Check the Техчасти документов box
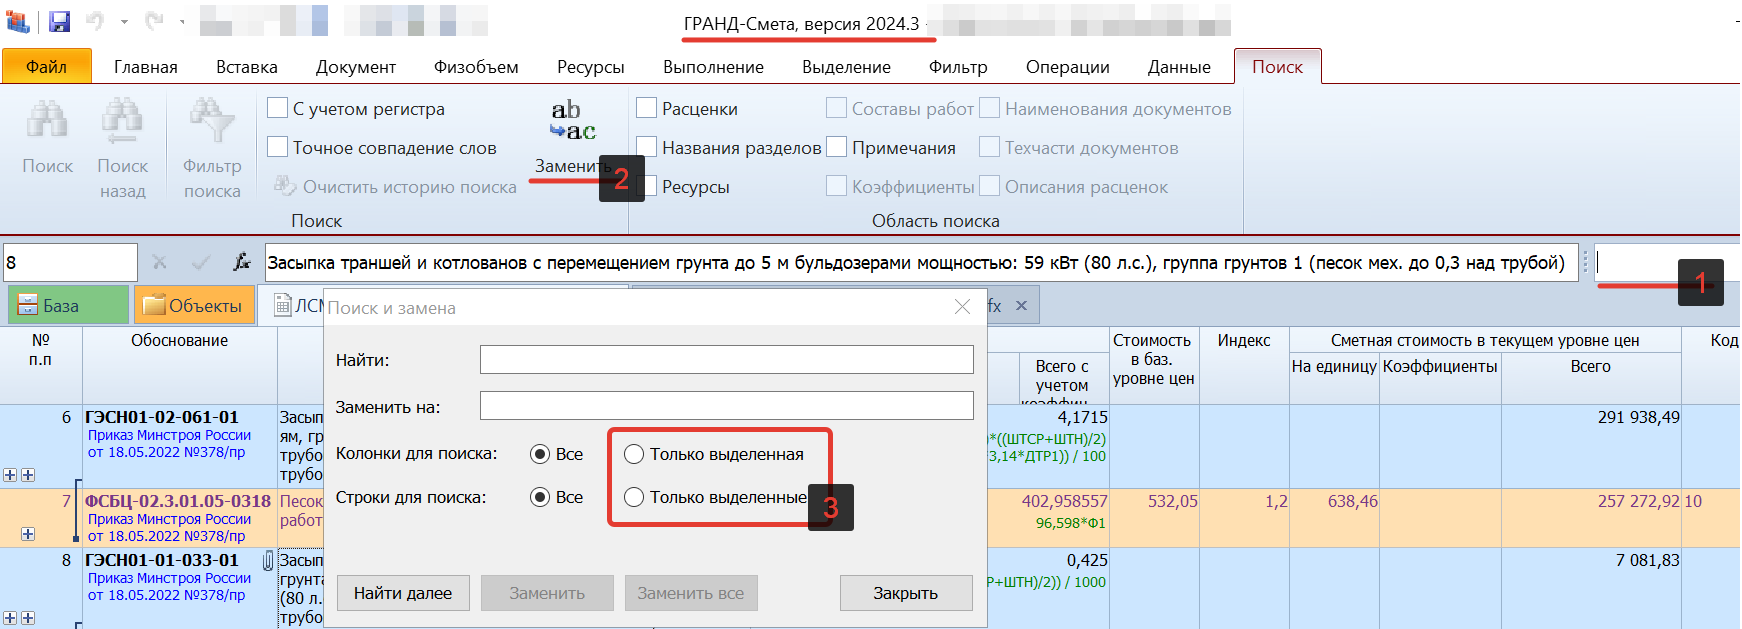1742x629 pixels. coord(989,147)
